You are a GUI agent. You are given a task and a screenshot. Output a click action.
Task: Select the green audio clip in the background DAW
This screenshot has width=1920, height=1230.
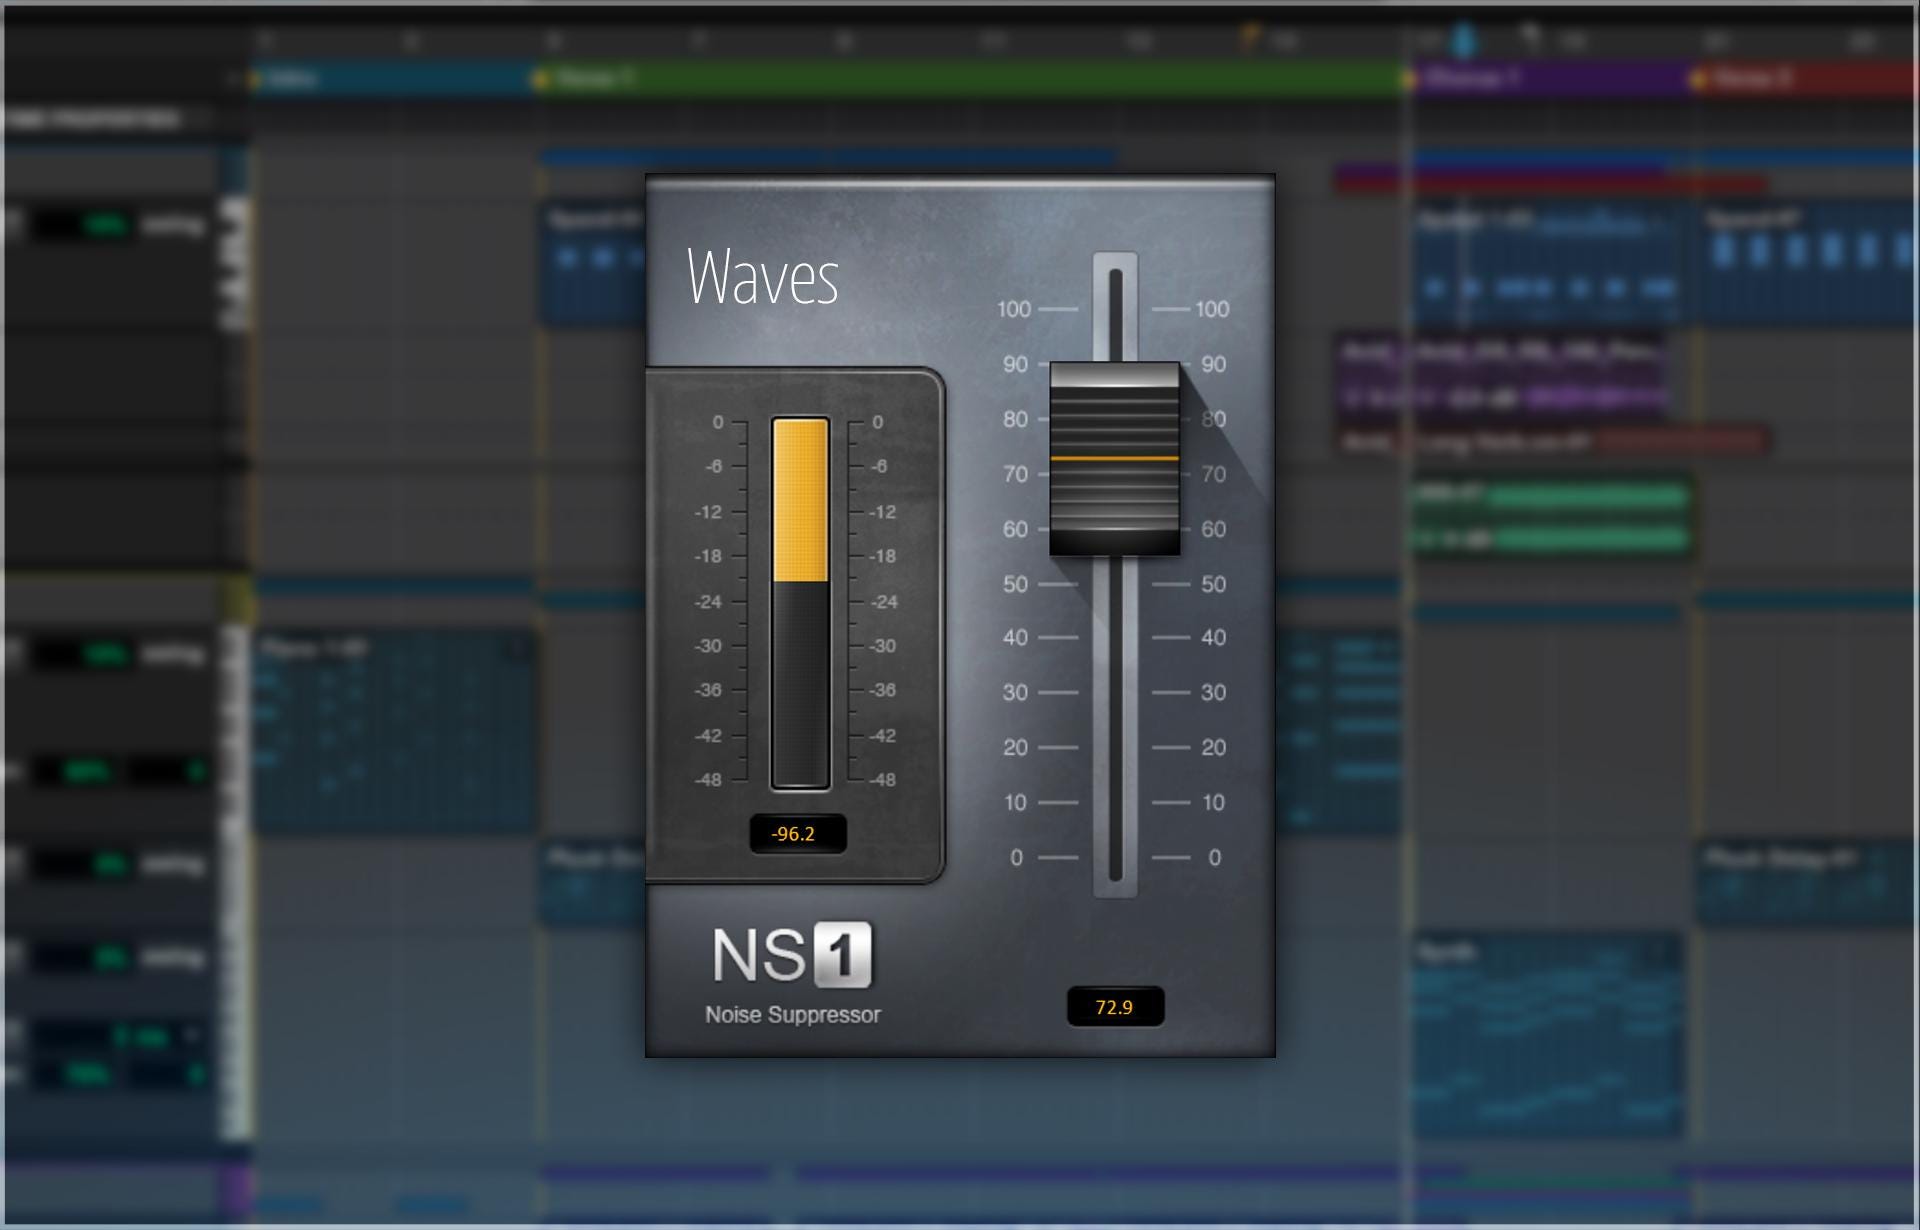coord(1552,518)
